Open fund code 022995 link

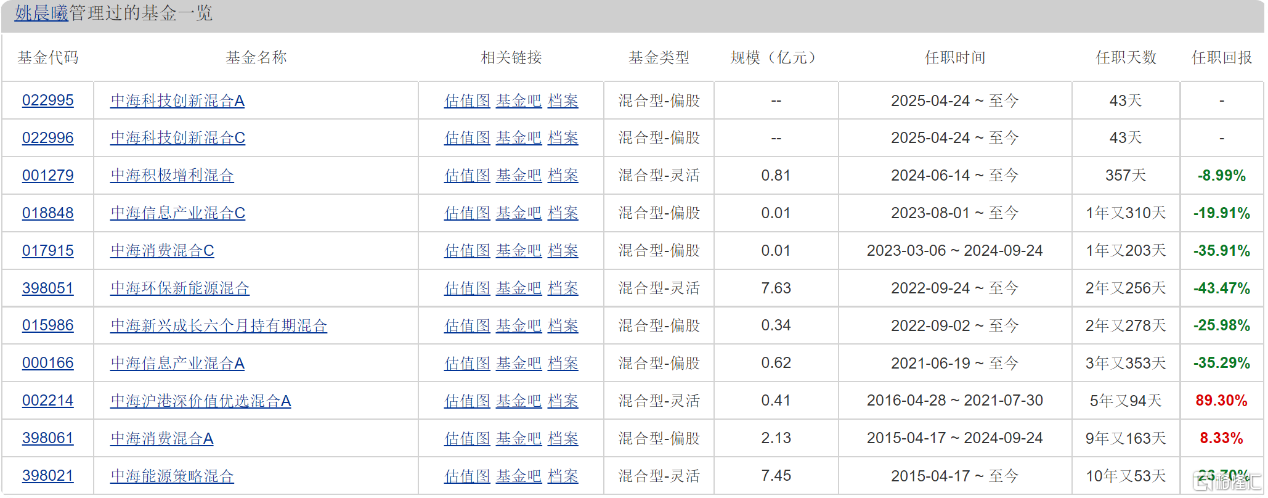pyautogui.click(x=48, y=100)
